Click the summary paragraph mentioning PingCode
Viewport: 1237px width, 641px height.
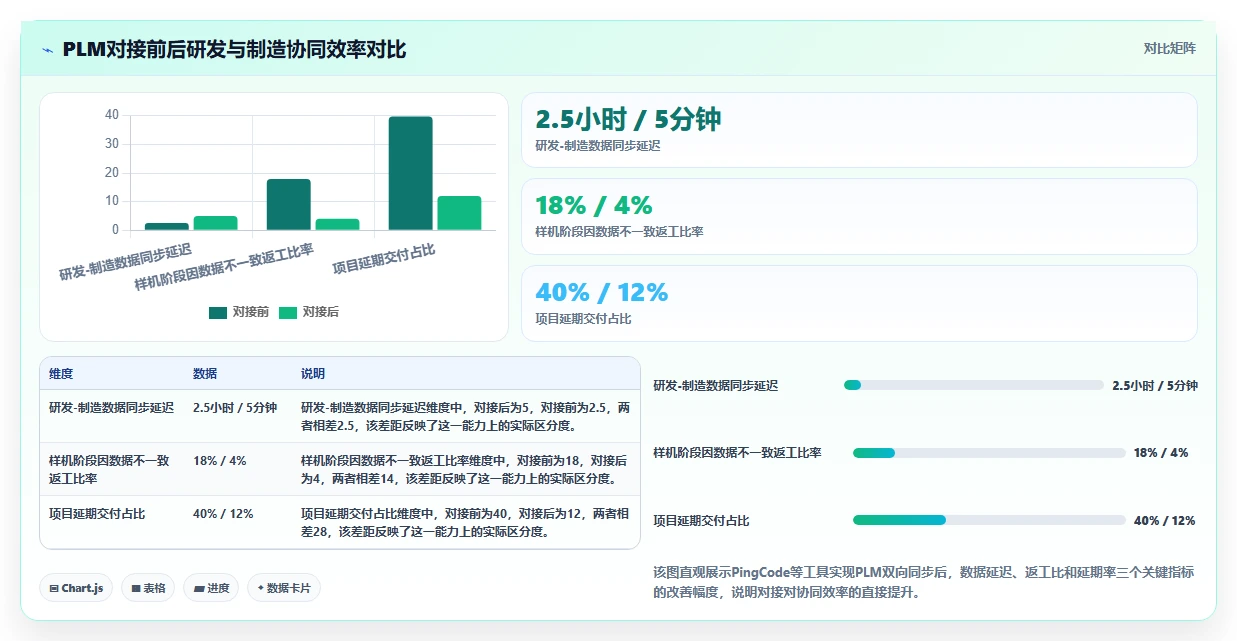923,582
